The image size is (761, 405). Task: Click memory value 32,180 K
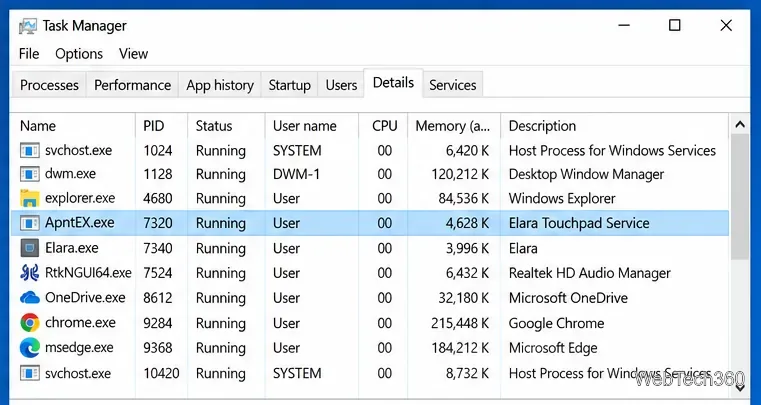coord(463,298)
